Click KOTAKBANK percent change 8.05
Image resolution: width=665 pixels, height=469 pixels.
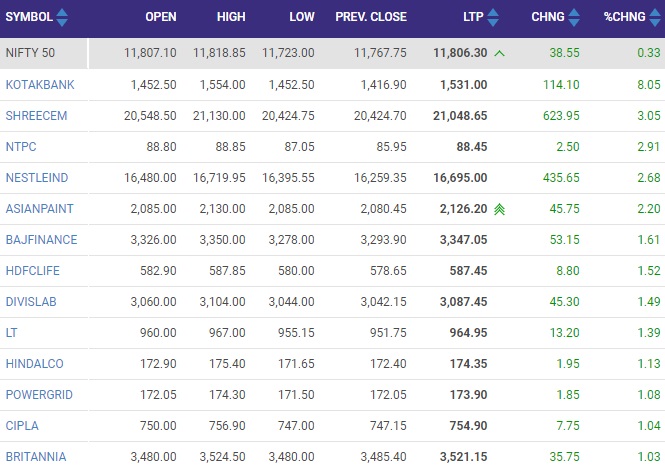(x=649, y=85)
